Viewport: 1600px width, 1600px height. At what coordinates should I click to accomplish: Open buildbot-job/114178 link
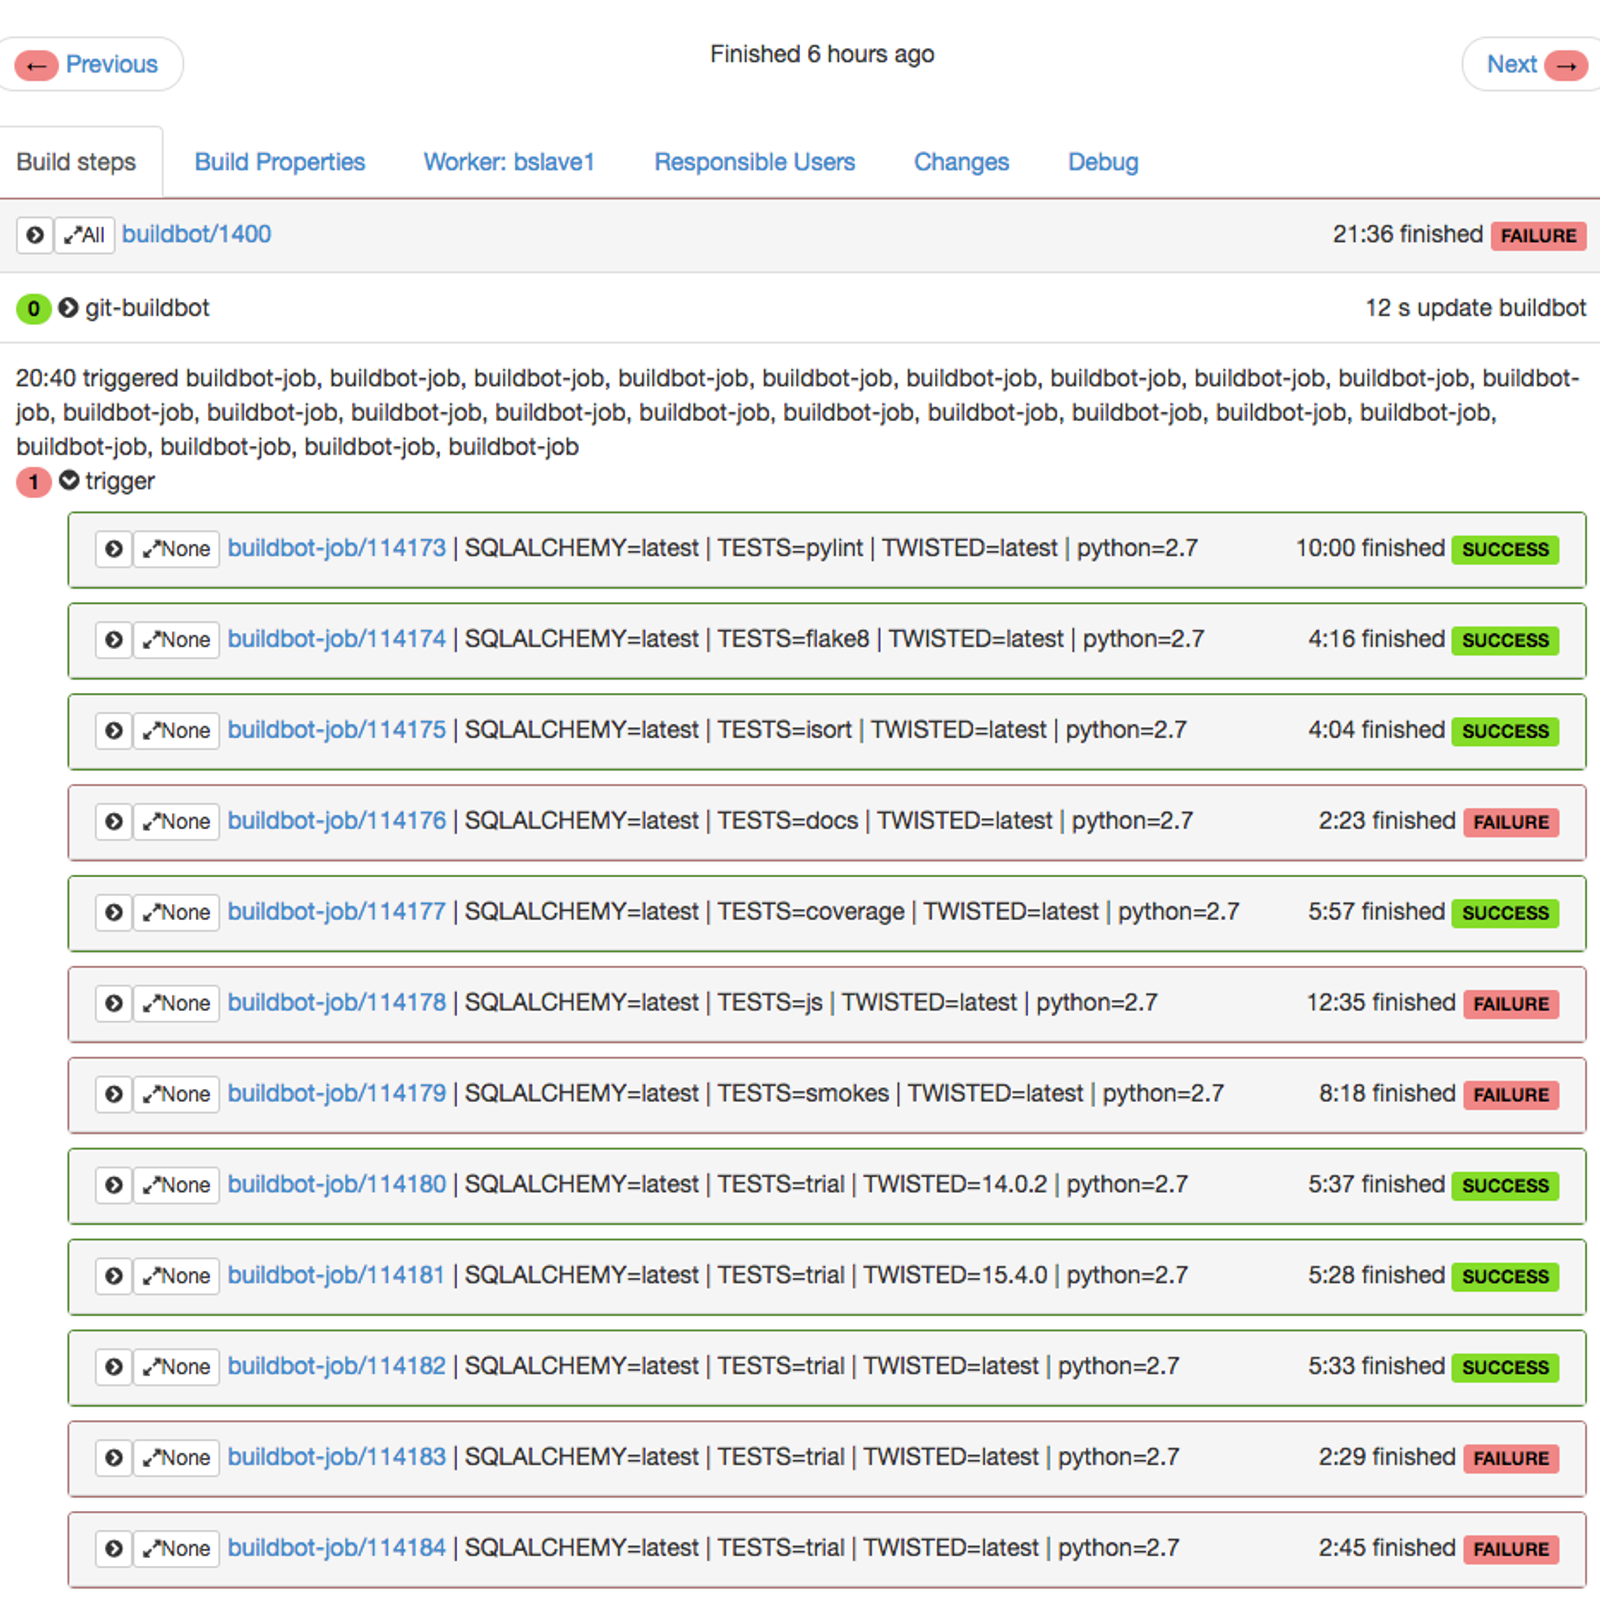click(336, 1003)
